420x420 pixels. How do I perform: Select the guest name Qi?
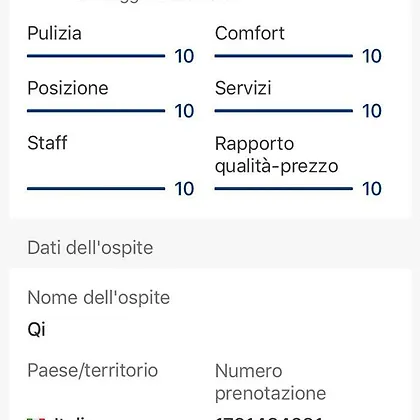pos(36,330)
